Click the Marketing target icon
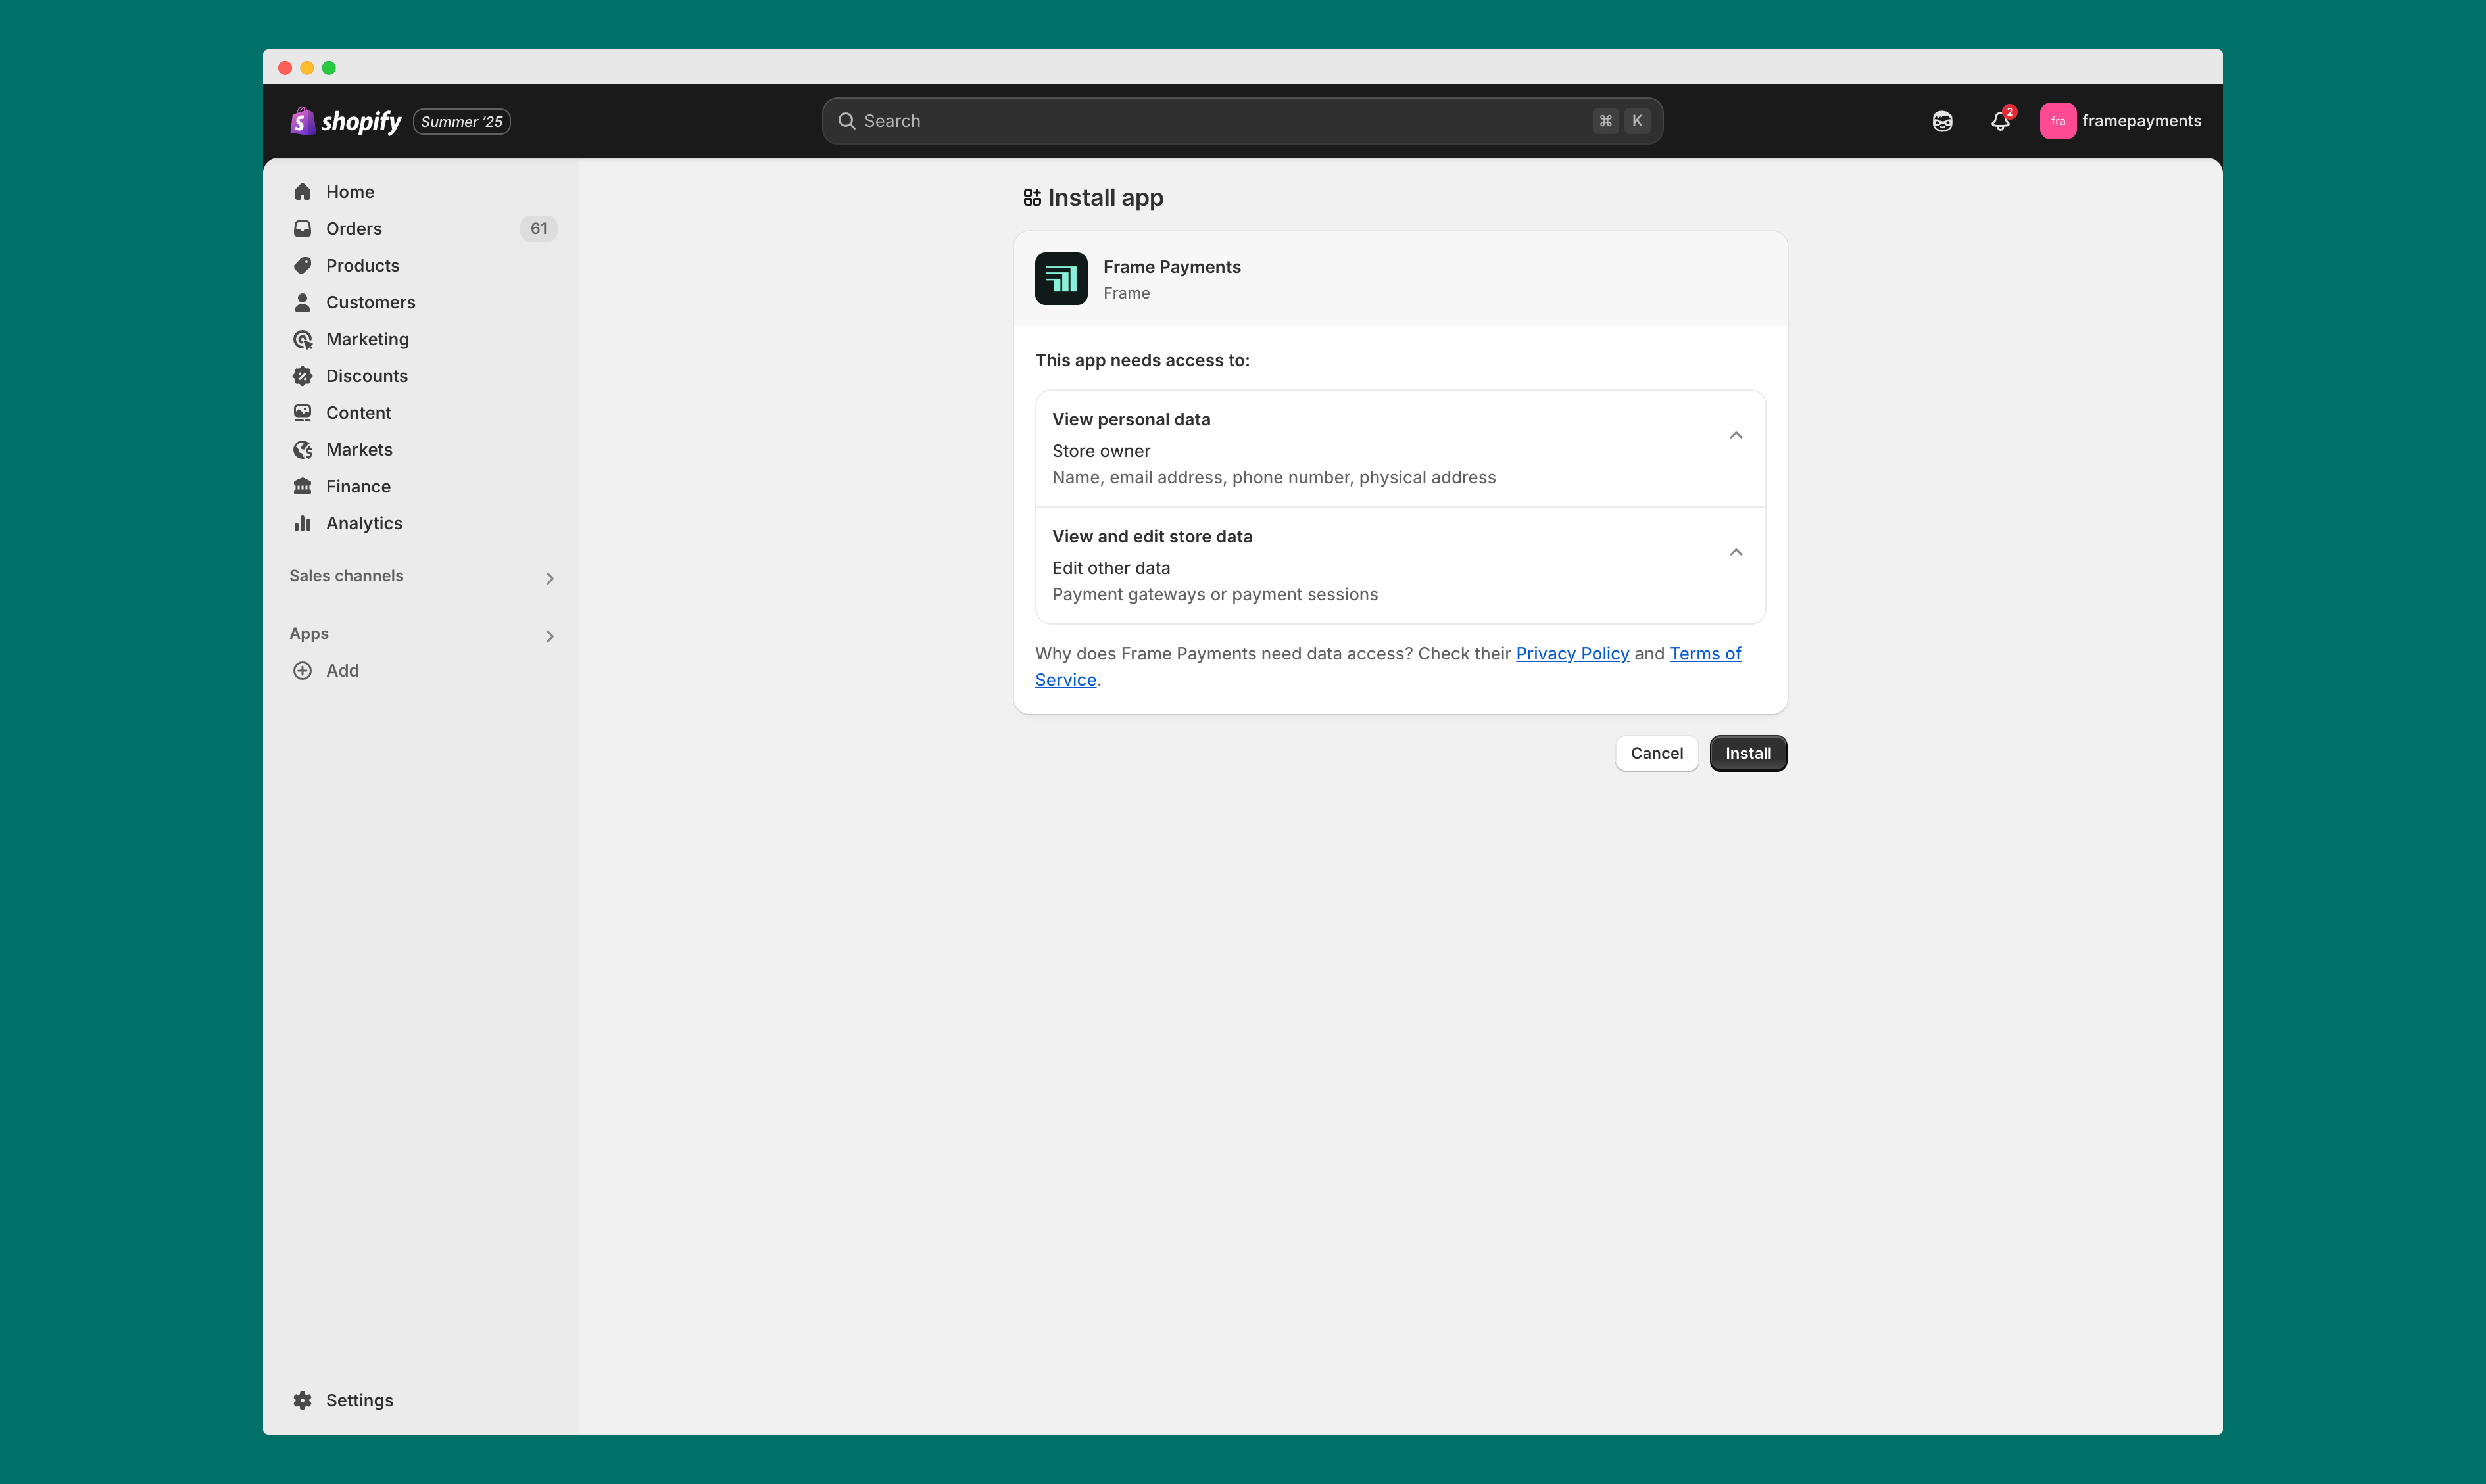 (x=302, y=339)
